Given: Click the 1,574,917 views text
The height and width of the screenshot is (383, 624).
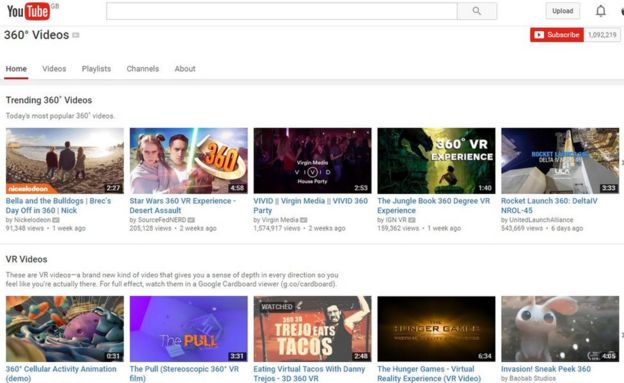Looking at the screenshot, I should pos(277,229).
